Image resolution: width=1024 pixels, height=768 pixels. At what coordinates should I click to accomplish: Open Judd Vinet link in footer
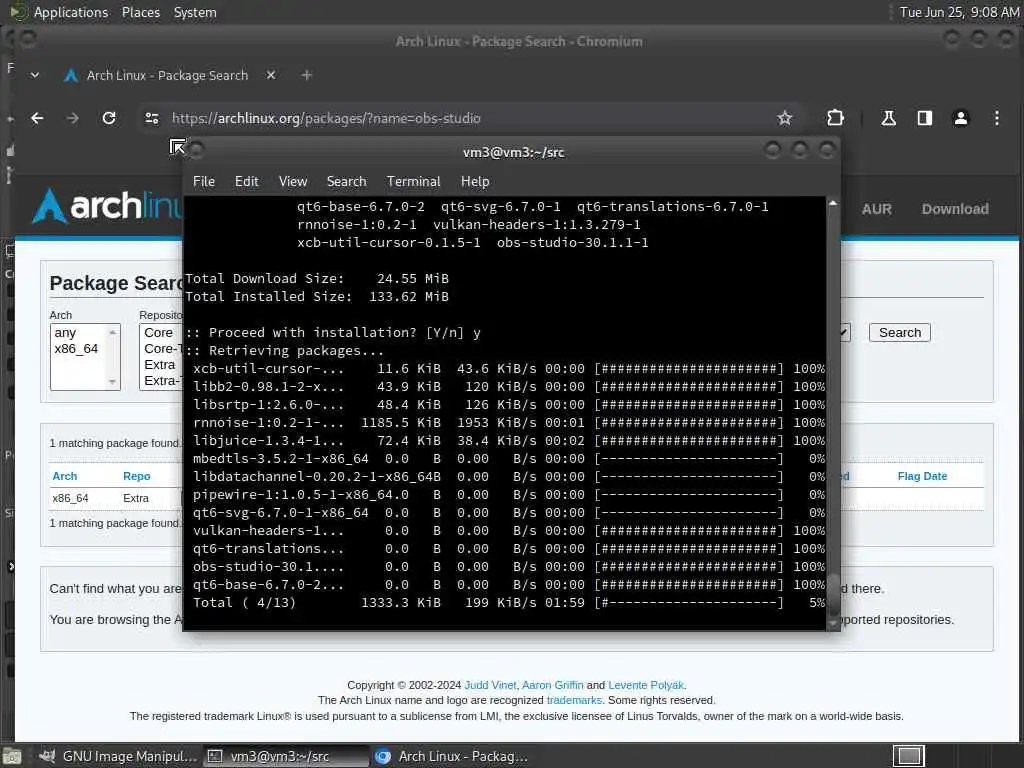(x=490, y=685)
